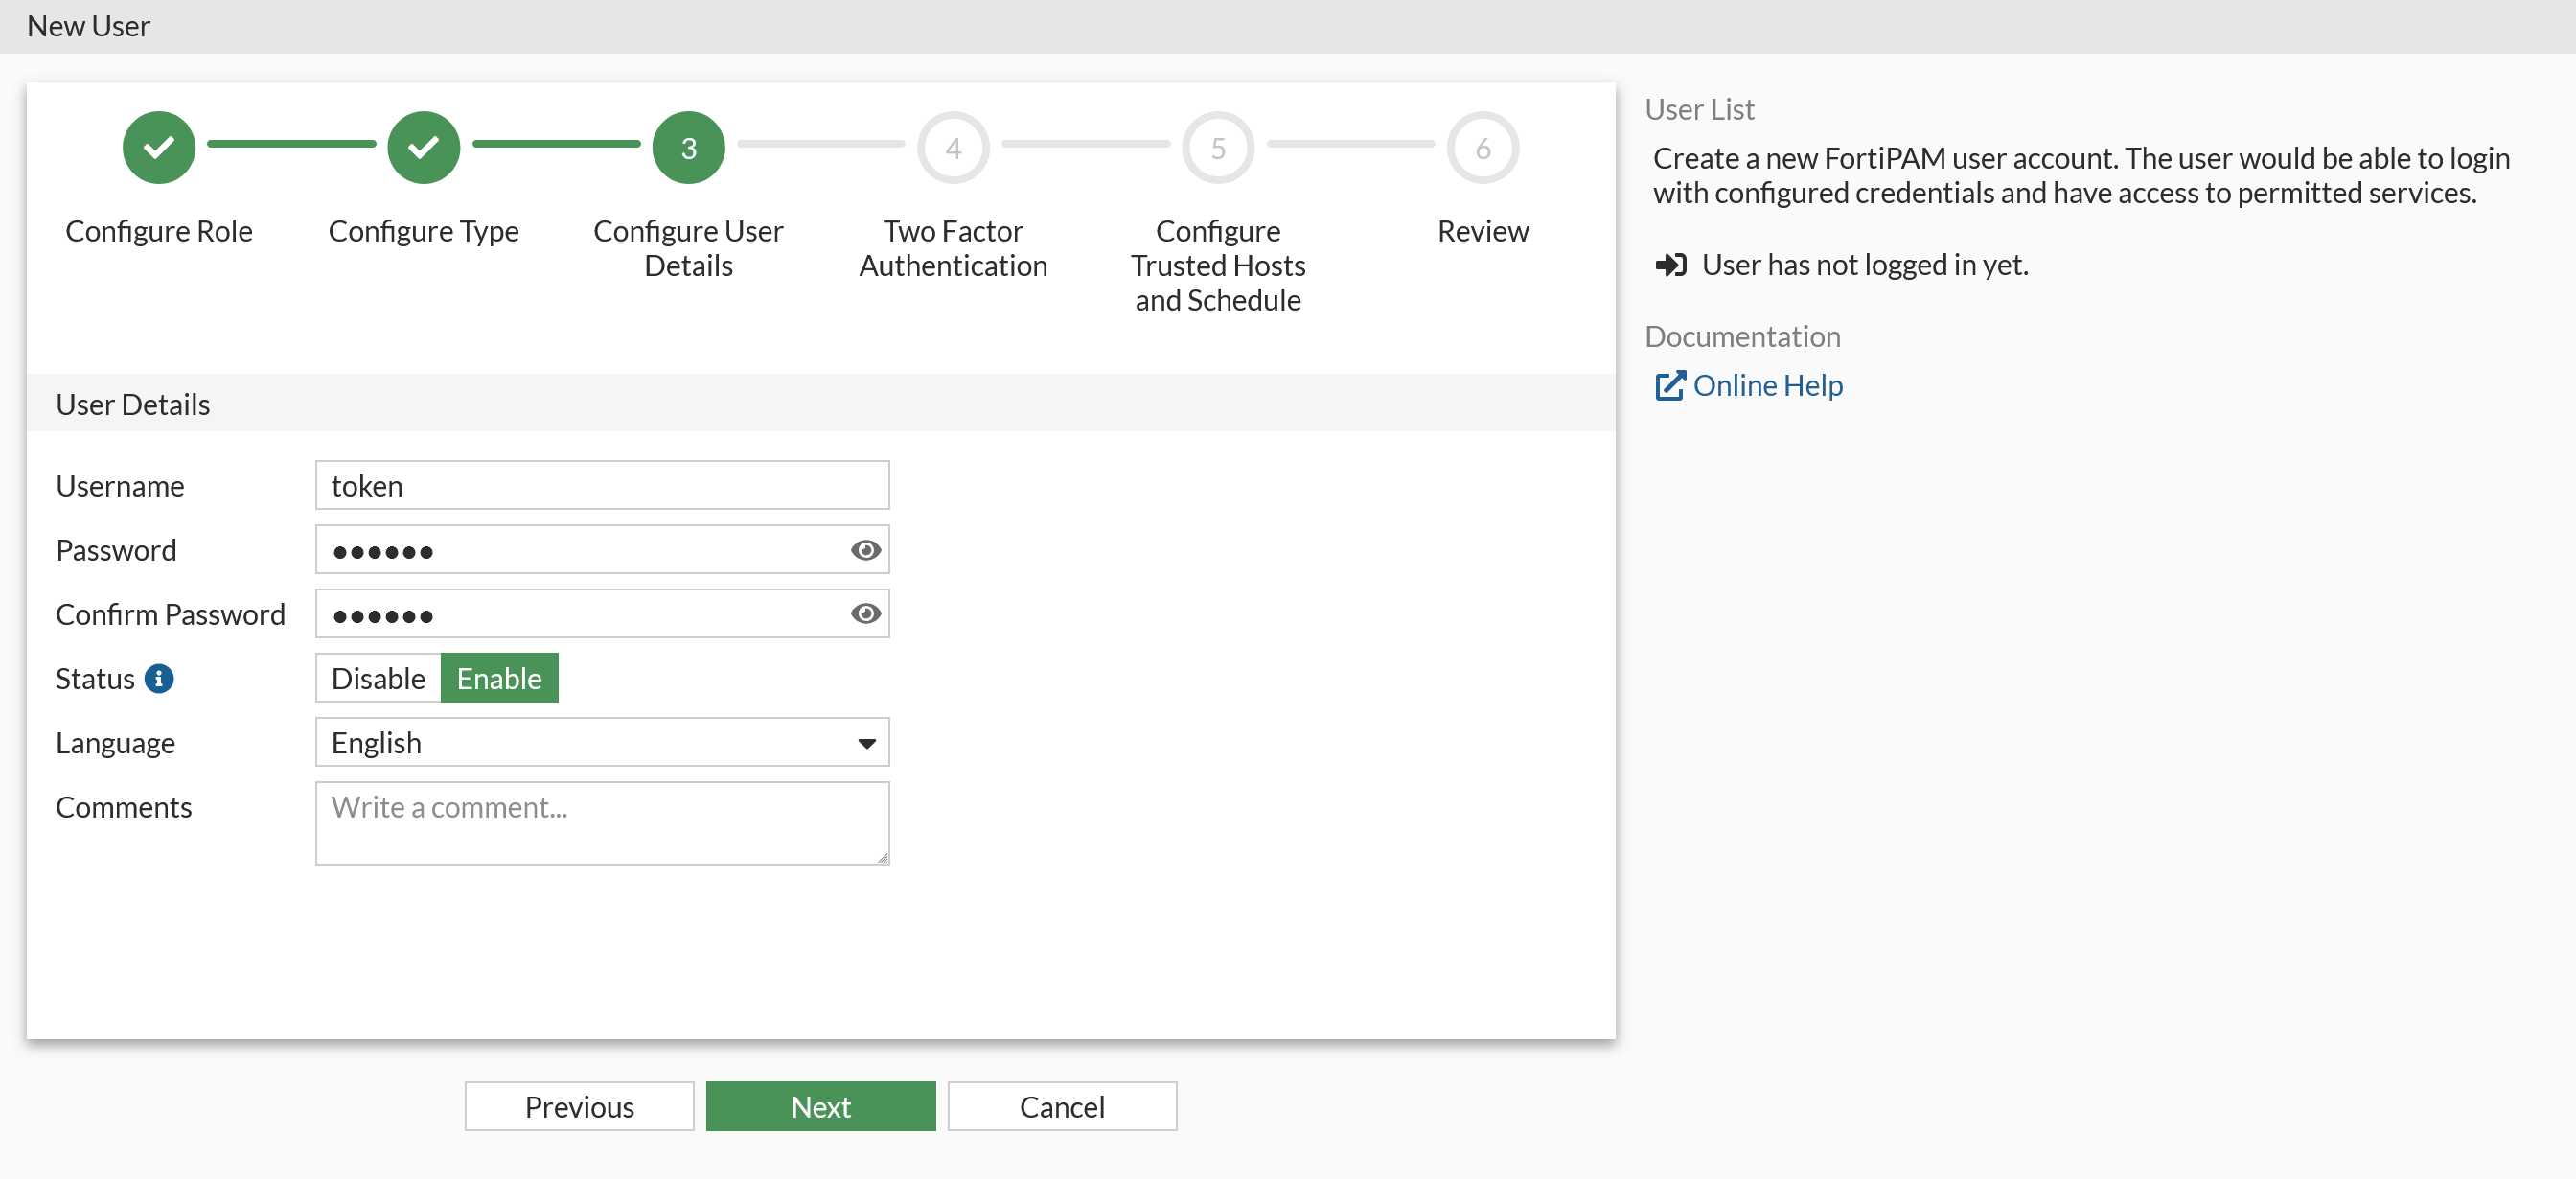Click the login arrow icon beside login status
Screen dimensions: 2576x1179
[1670, 265]
